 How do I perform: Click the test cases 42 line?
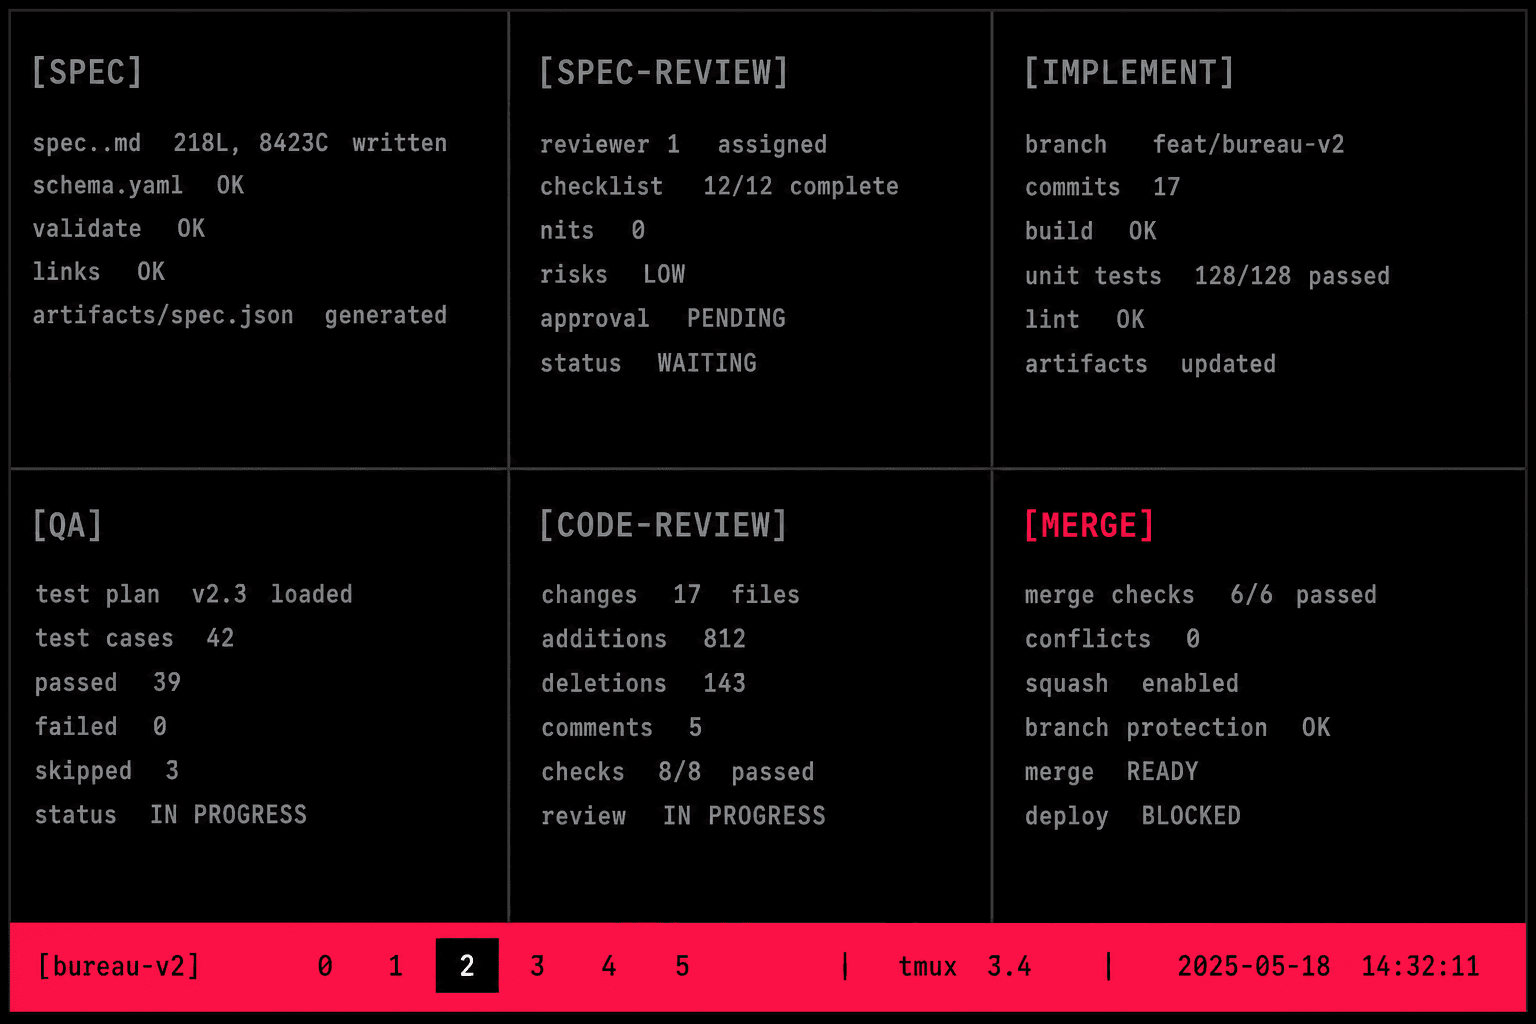pos(135,639)
